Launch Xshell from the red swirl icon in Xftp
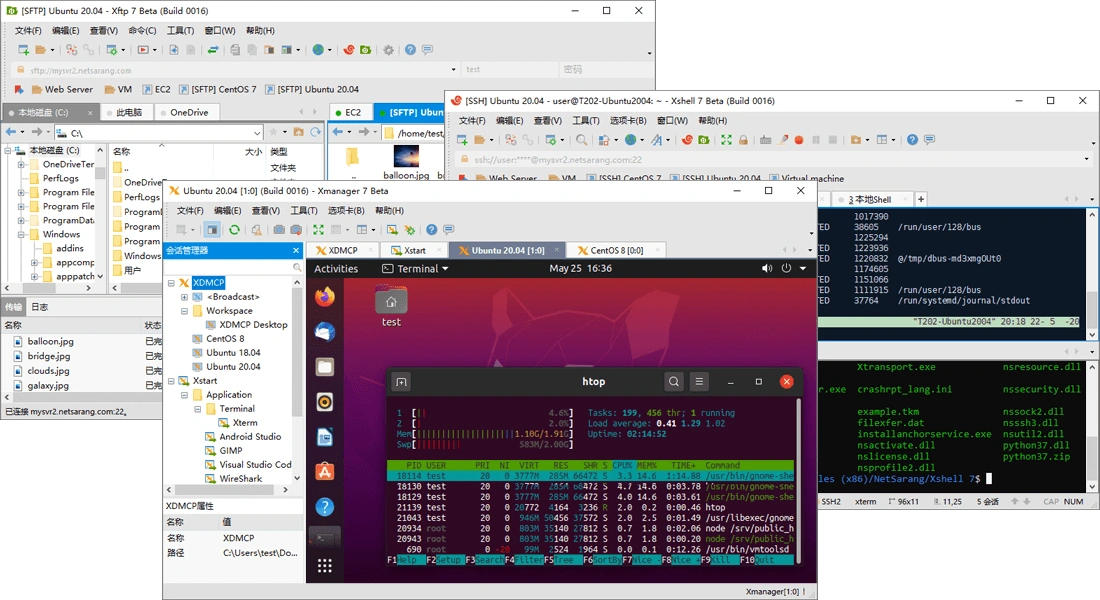The height and width of the screenshot is (600, 1100). (349, 50)
